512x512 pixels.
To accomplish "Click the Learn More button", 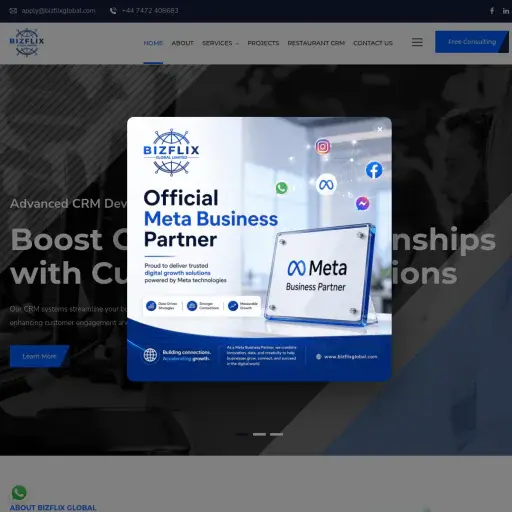I will (x=39, y=356).
